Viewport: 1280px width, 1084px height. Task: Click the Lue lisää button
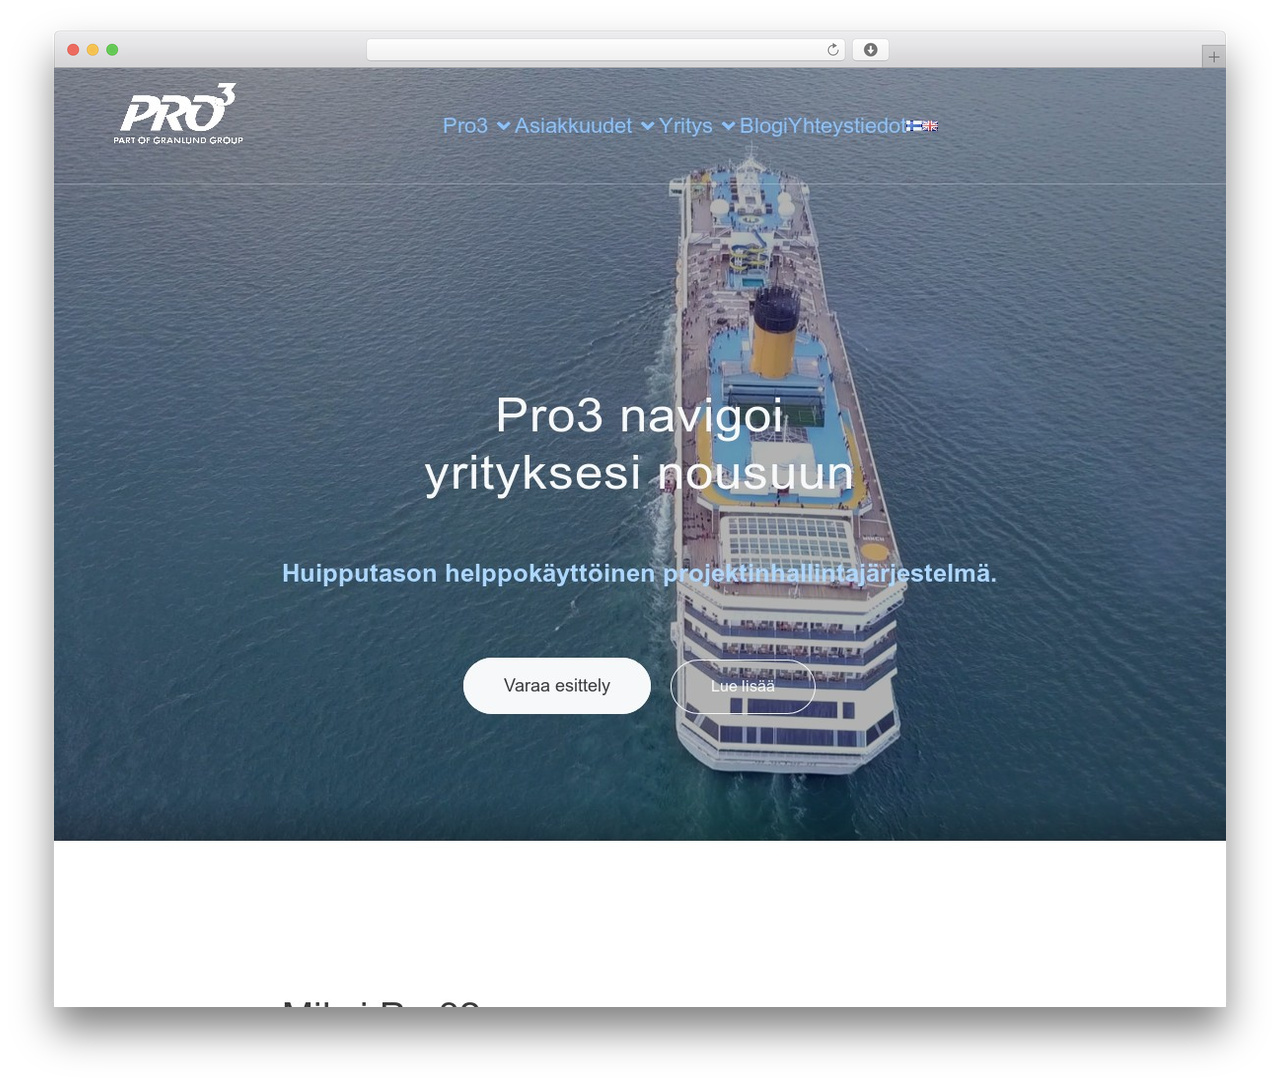(x=743, y=686)
